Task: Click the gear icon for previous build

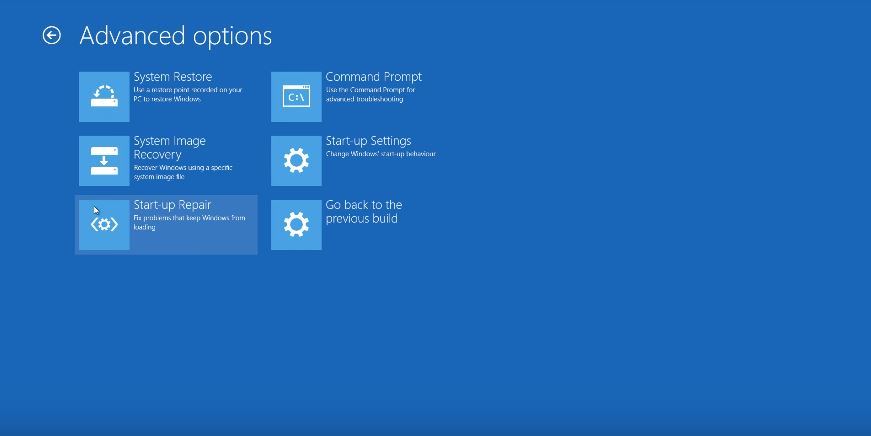Action: click(x=296, y=225)
